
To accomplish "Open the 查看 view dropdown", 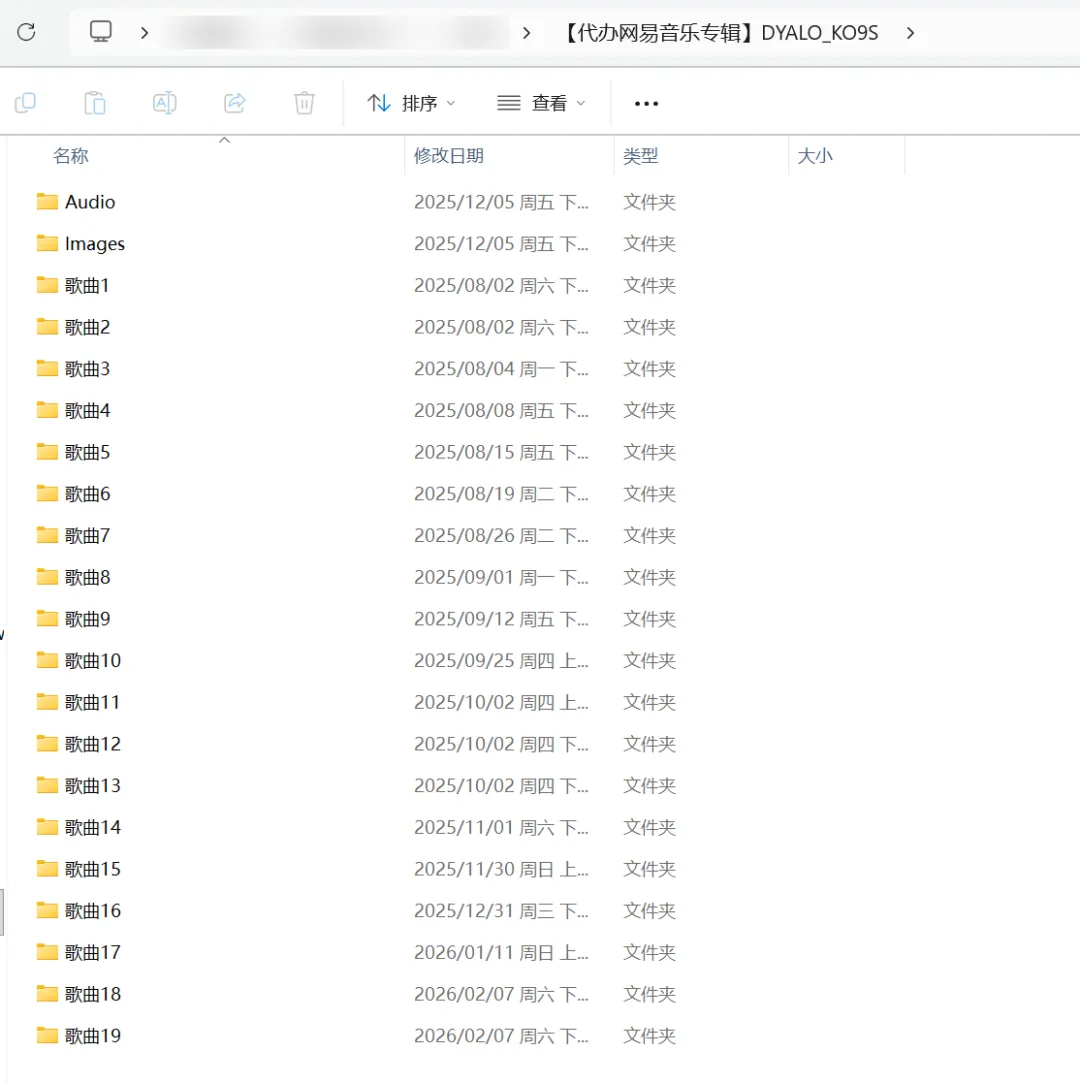I will click(541, 103).
